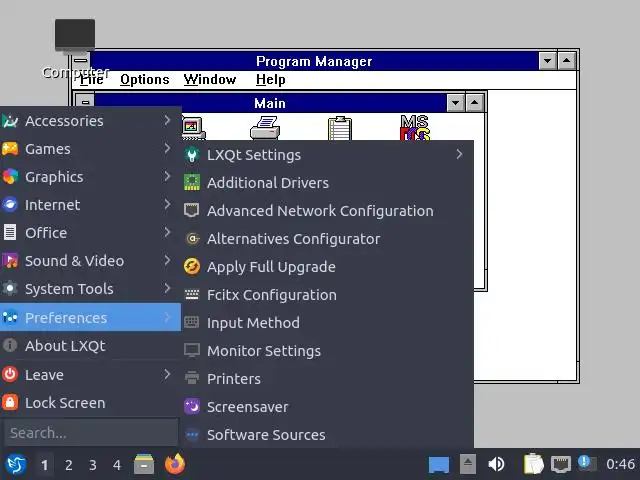Click the Additional Drivers chip icon
Viewport: 640px width, 480px height.
tap(192, 182)
